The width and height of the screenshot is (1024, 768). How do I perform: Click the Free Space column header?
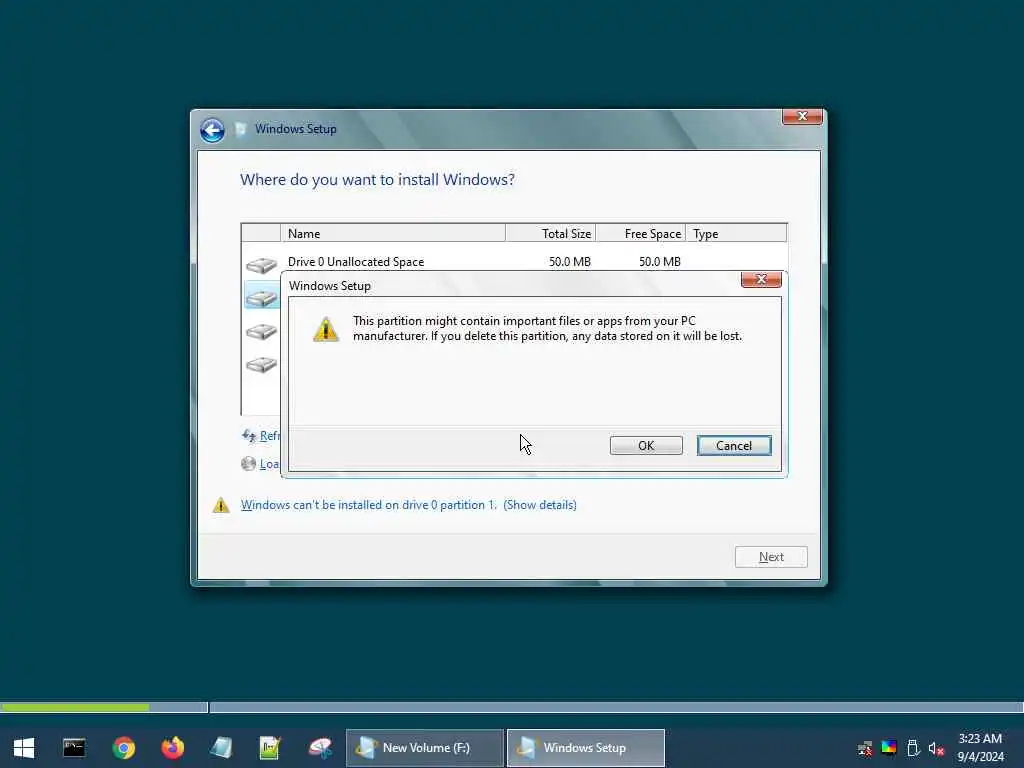point(641,233)
